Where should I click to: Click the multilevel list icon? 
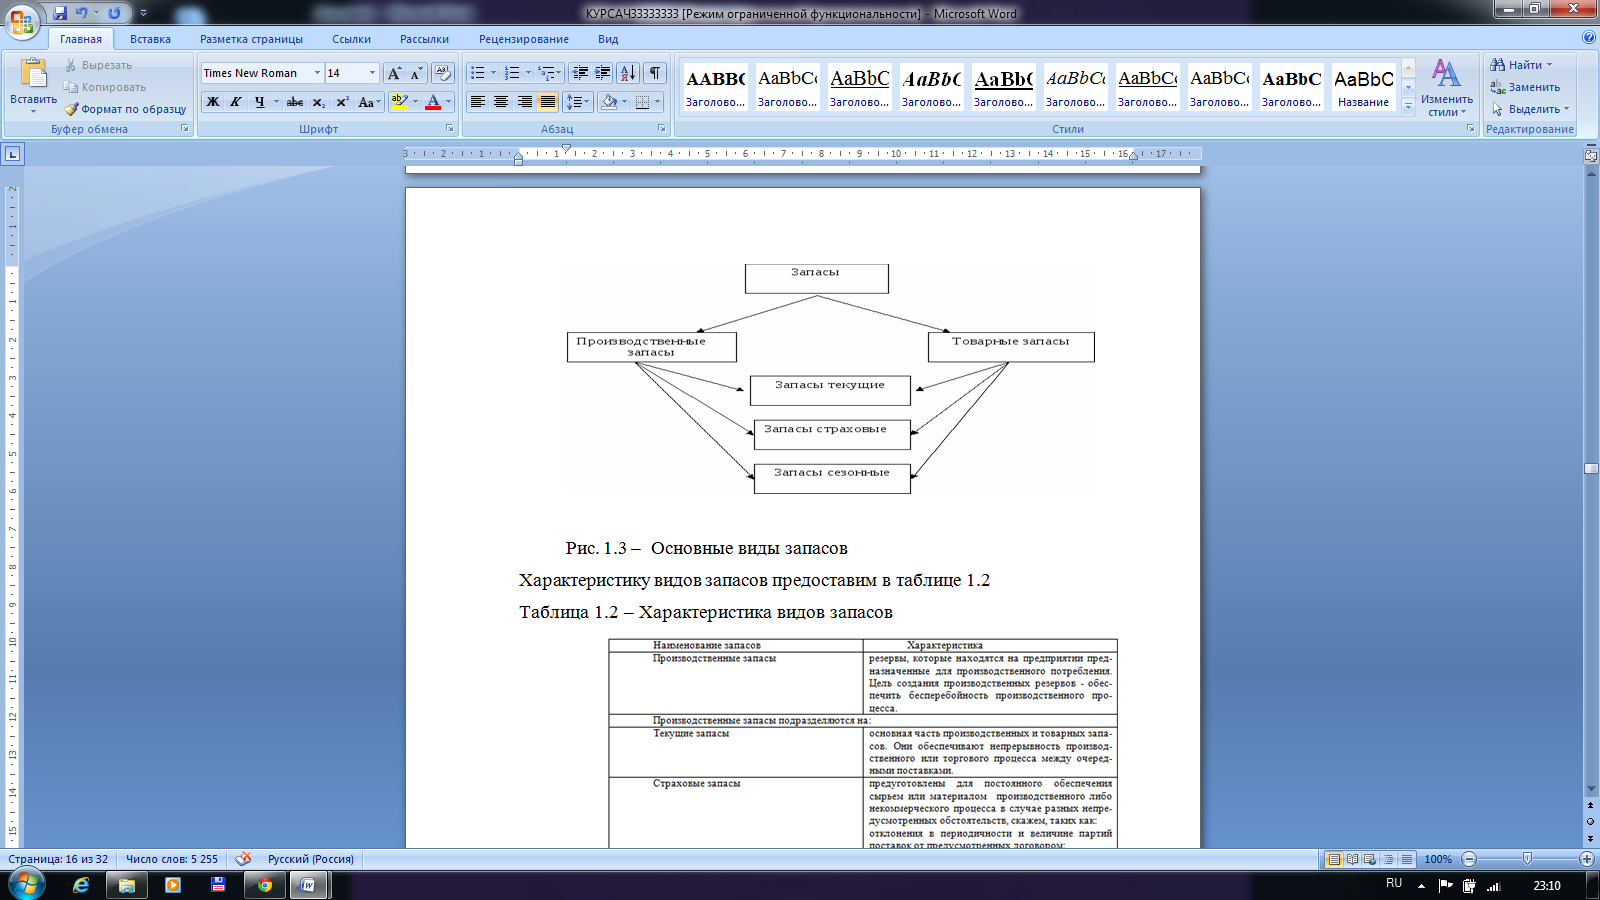click(546, 73)
